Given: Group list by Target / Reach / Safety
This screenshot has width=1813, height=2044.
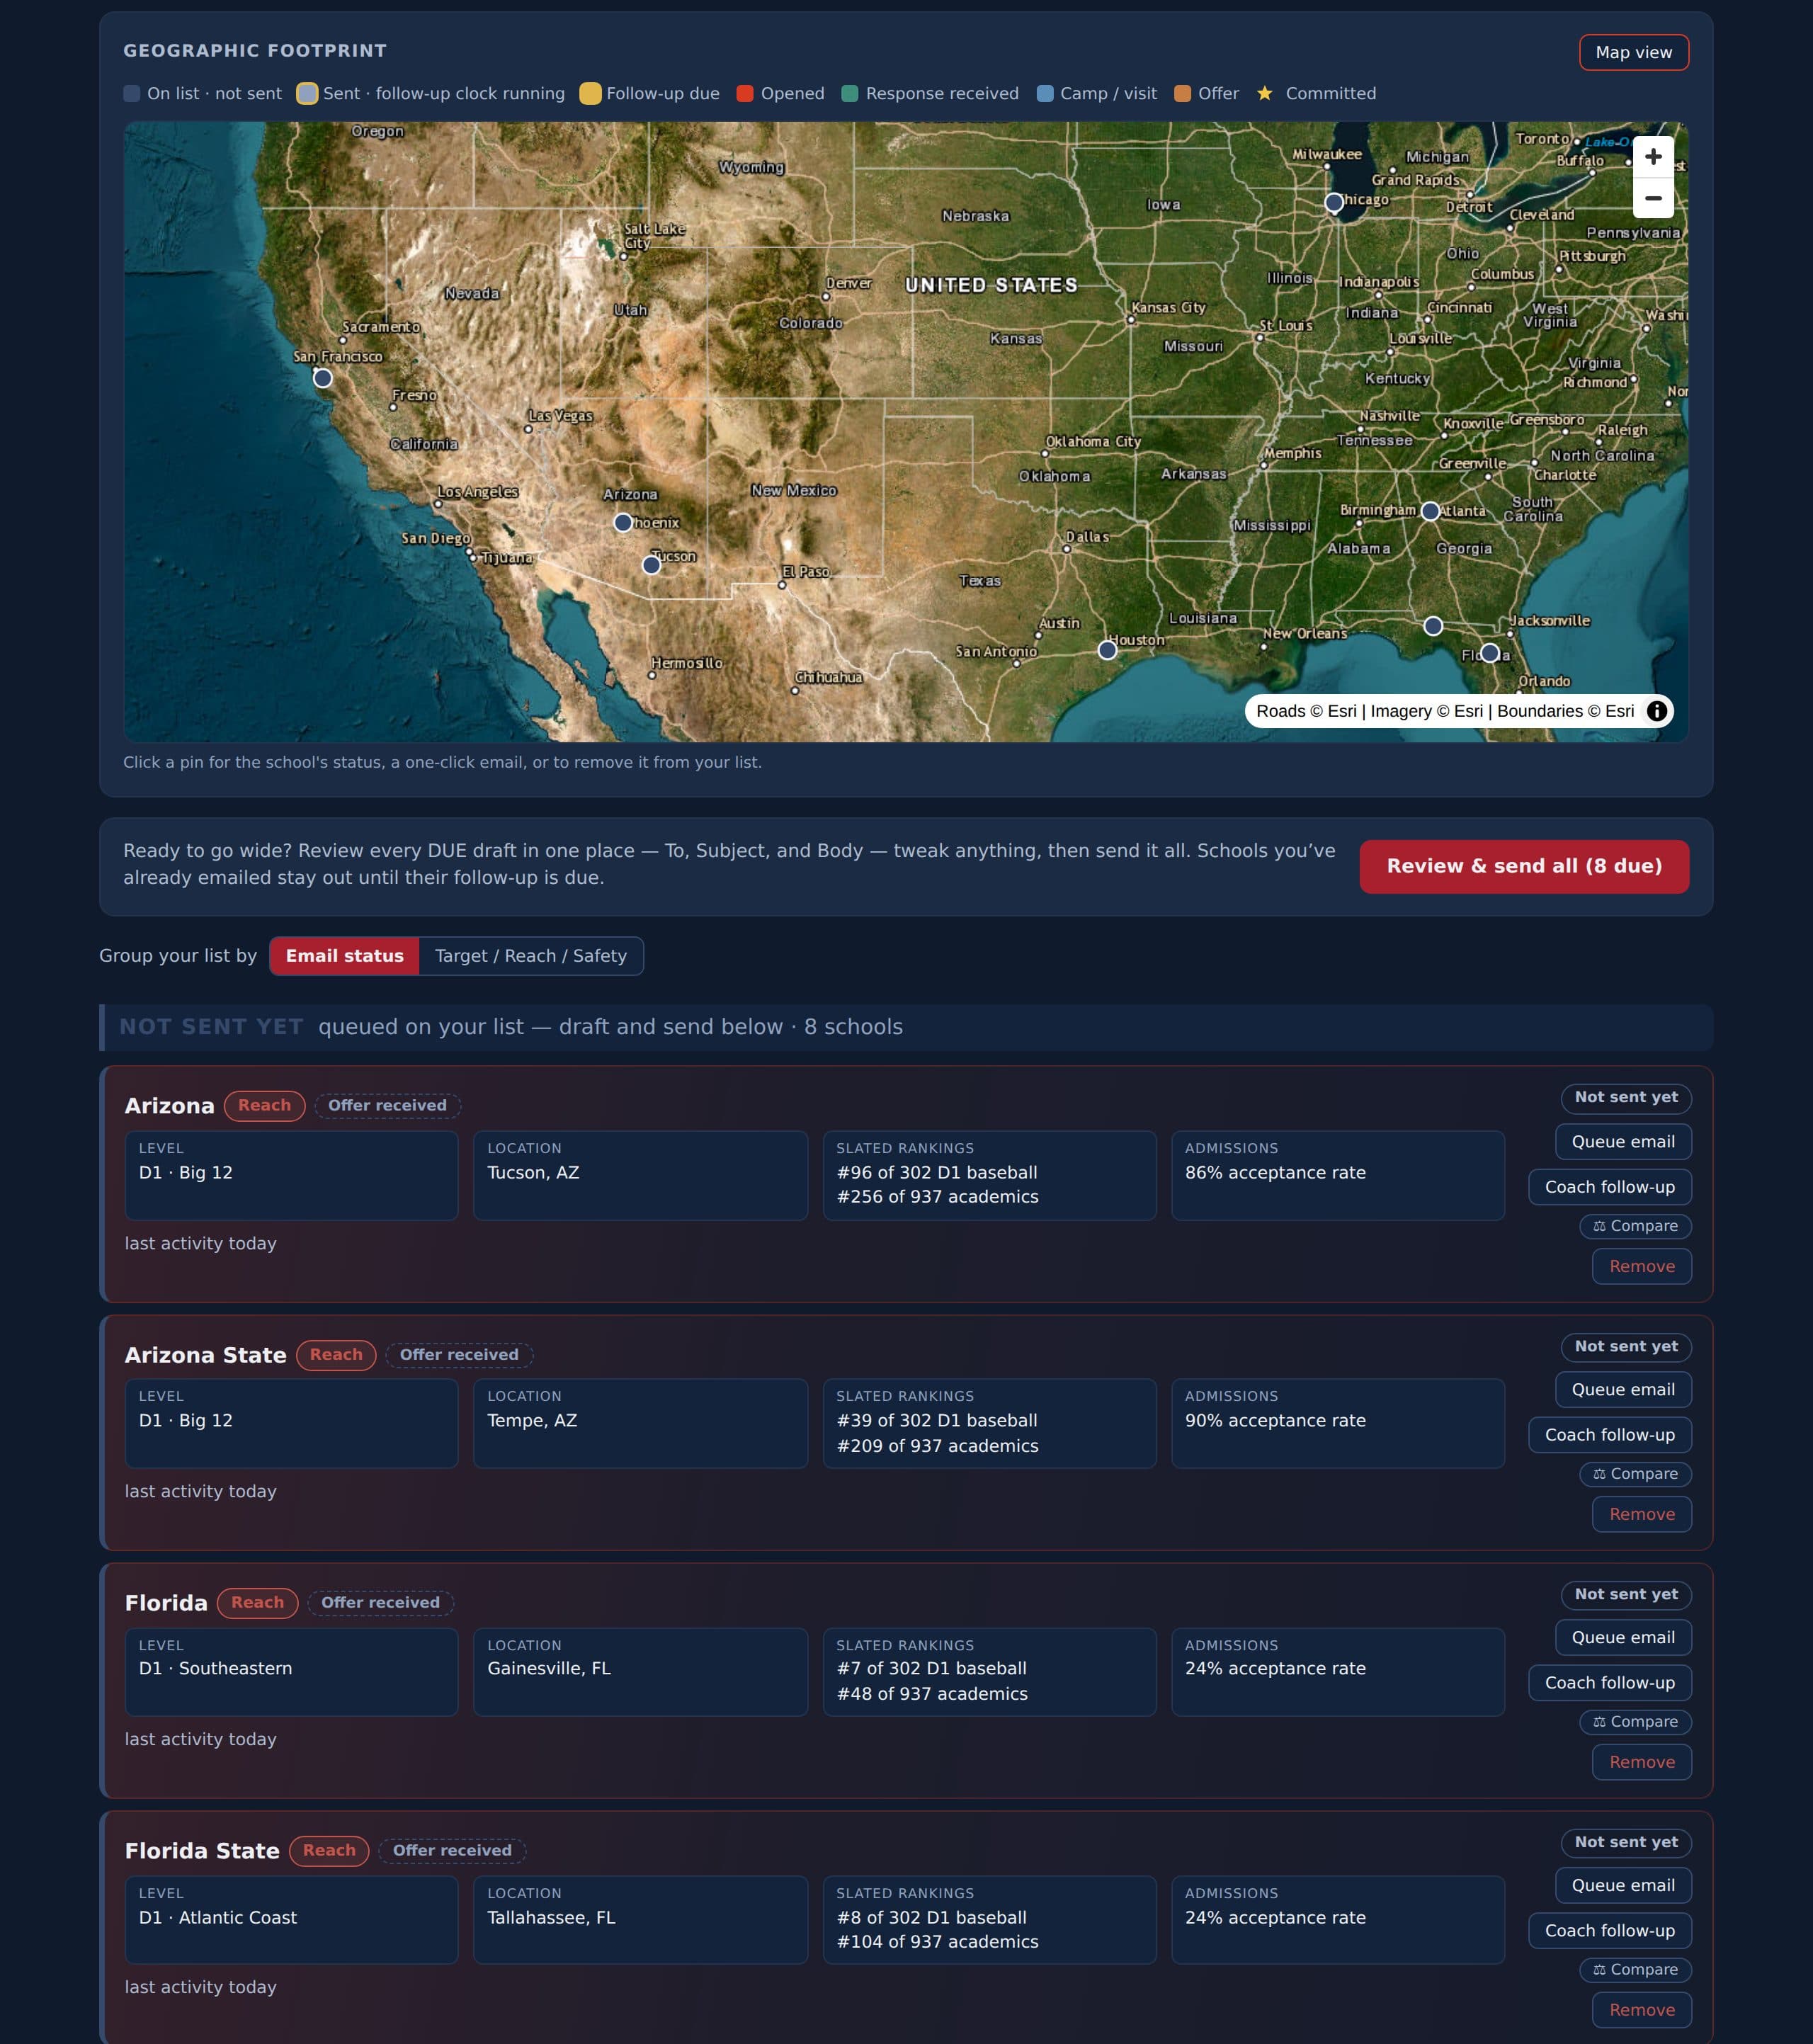Looking at the screenshot, I should pos(531,956).
